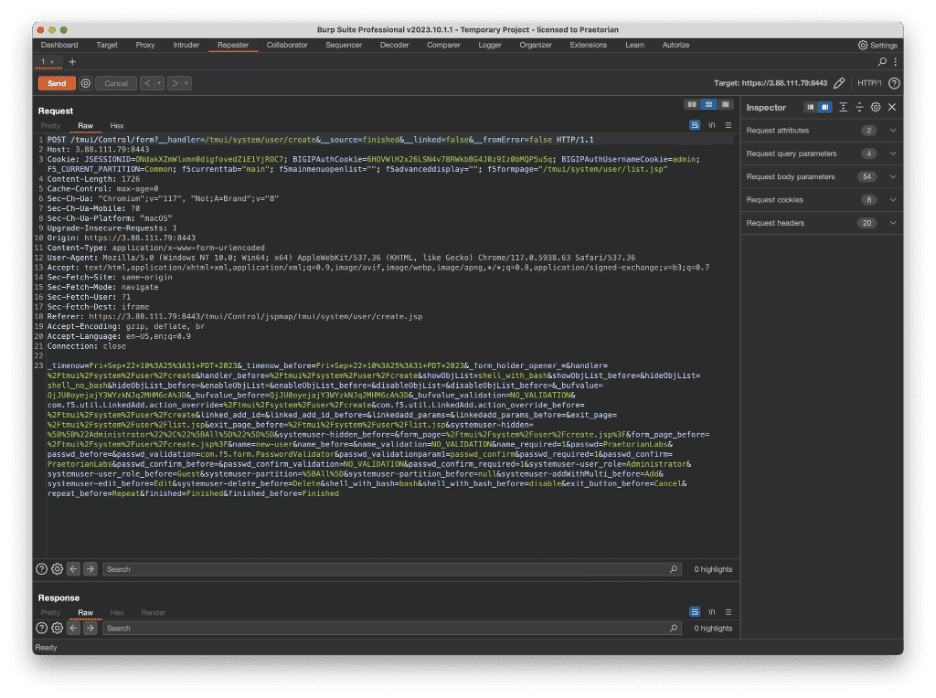Jump to next match in Request search

[90, 569]
